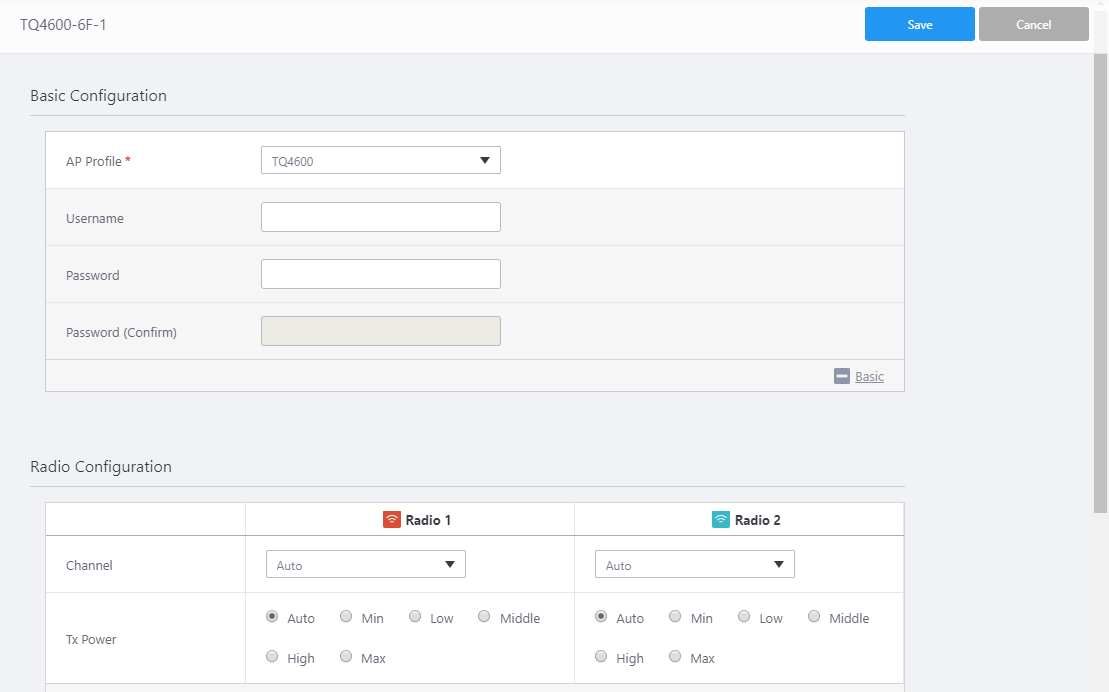1109x692 pixels.
Task: Click the Basic Configuration heading
Action: [98, 96]
